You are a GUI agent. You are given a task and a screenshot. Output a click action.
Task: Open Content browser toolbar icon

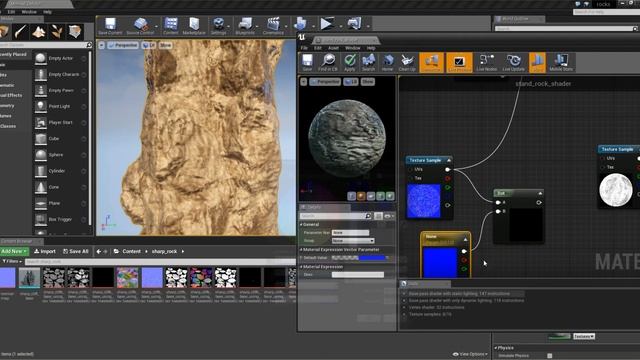click(x=171, y=26)
